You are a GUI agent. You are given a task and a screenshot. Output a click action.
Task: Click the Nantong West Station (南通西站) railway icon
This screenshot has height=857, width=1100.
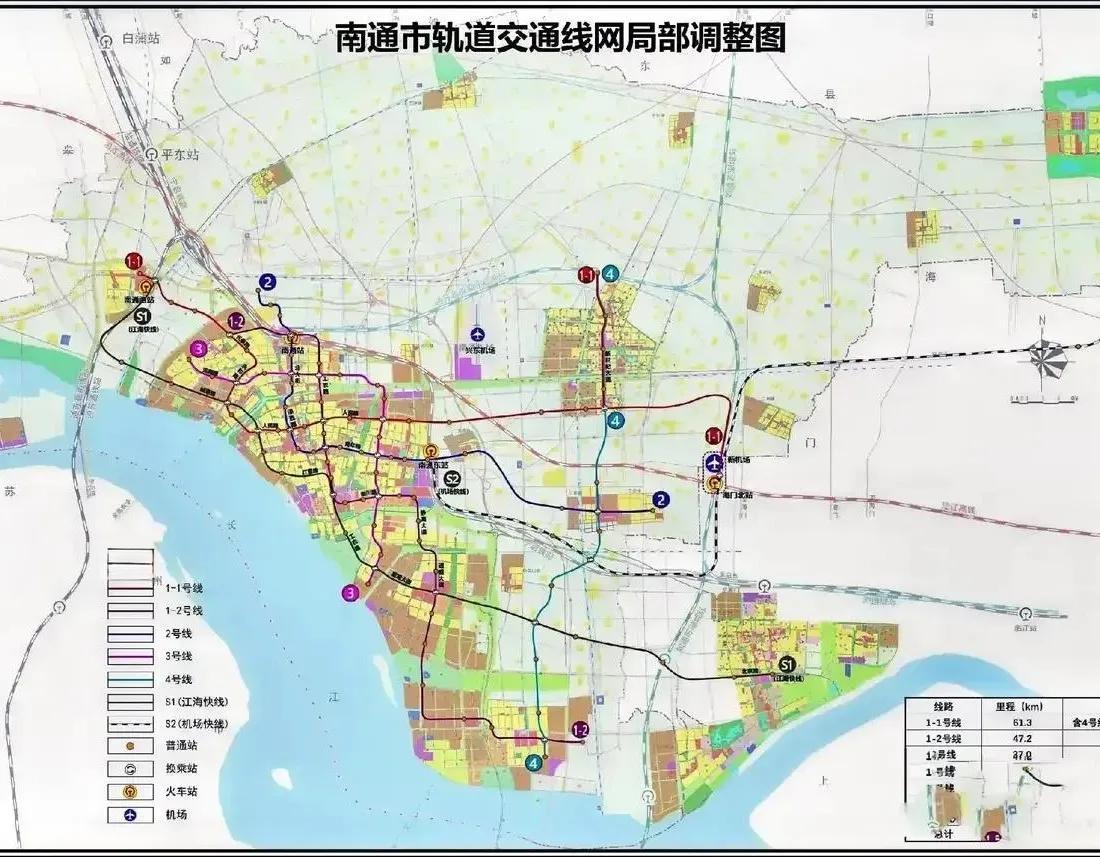146,286
